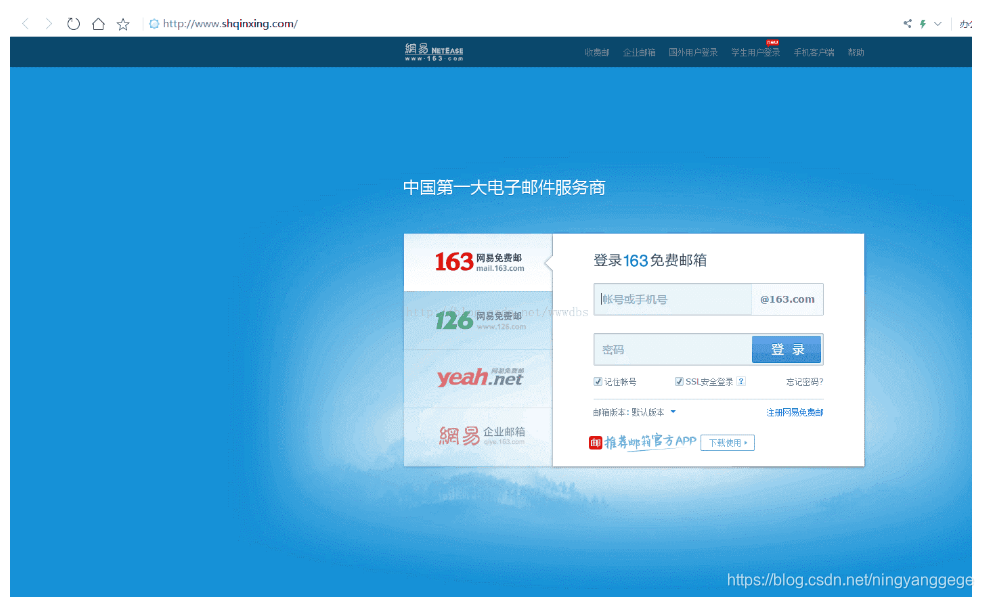Click the 登录 login button
Viewport: 984px width, 599px height.
(x=786, y=349)
